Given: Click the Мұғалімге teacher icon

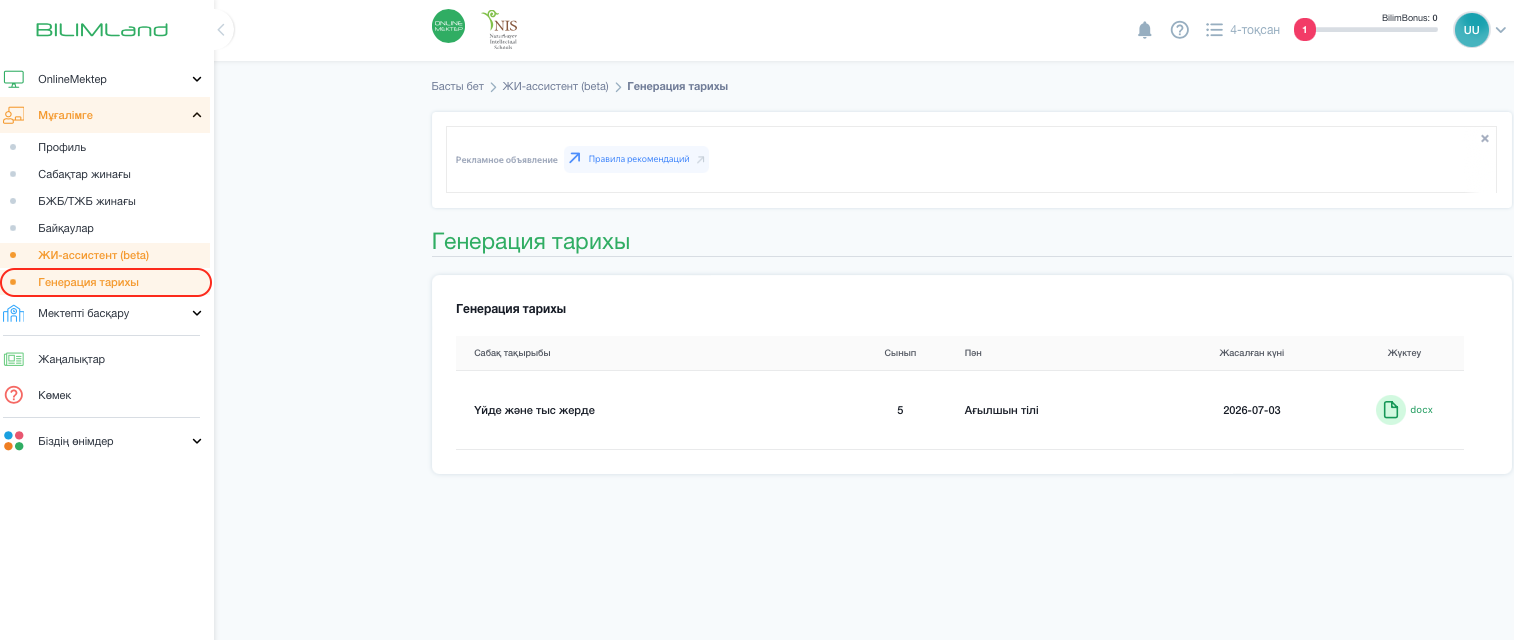Looking at the screenshot, I should coord(14,115).
